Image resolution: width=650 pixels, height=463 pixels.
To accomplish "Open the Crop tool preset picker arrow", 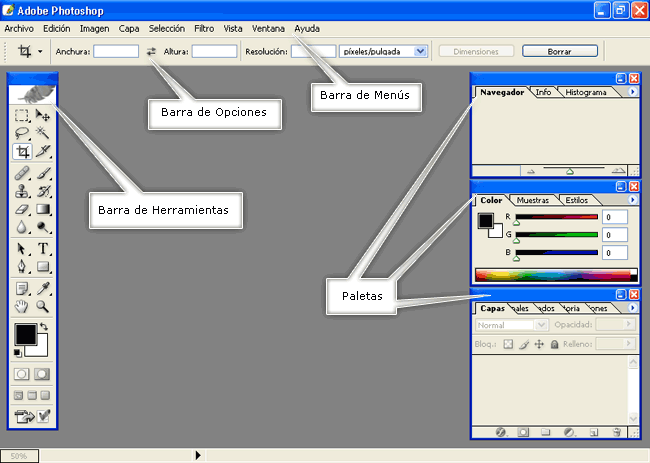I will (x=40, y=51).
